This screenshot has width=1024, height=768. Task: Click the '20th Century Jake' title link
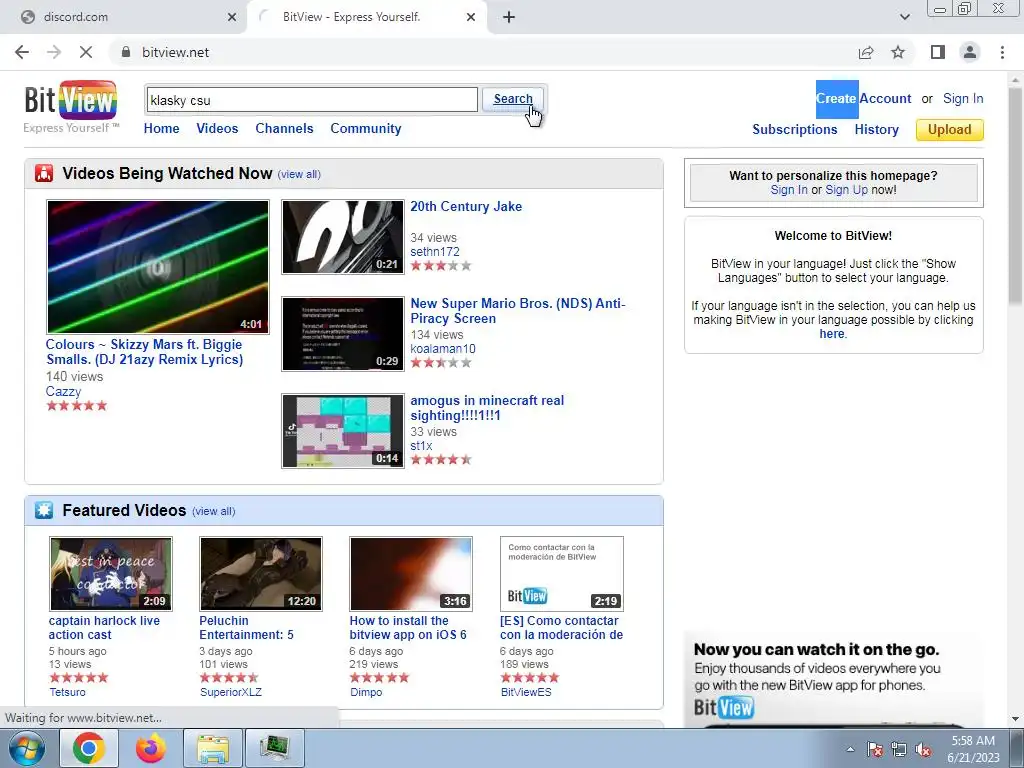point(466,206)
